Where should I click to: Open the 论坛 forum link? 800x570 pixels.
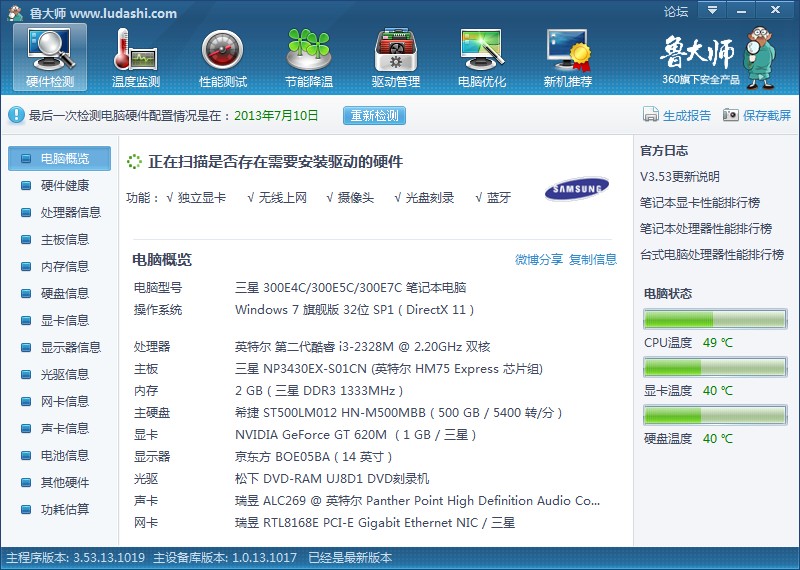click(x=676, y=12)
